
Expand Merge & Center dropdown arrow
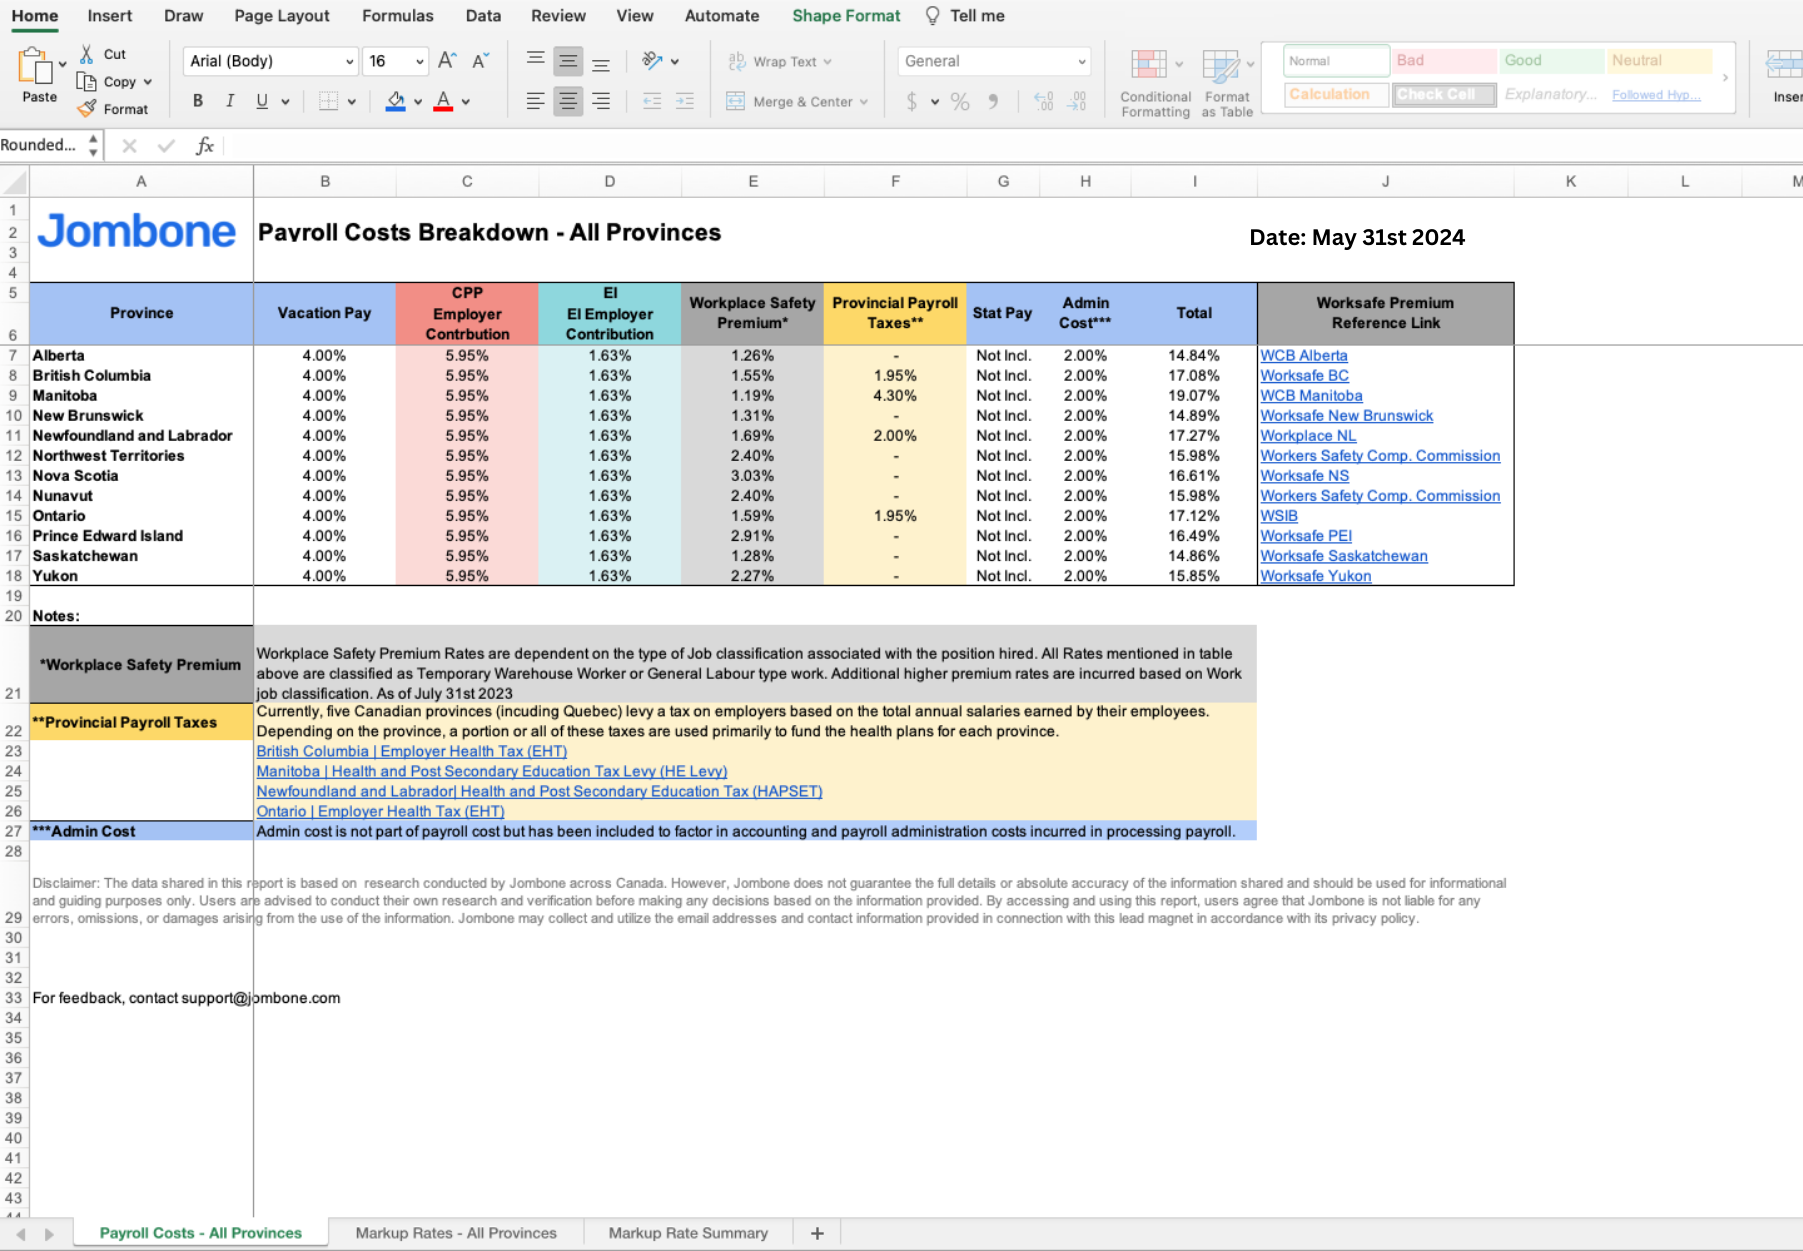[x=863, y=102]
